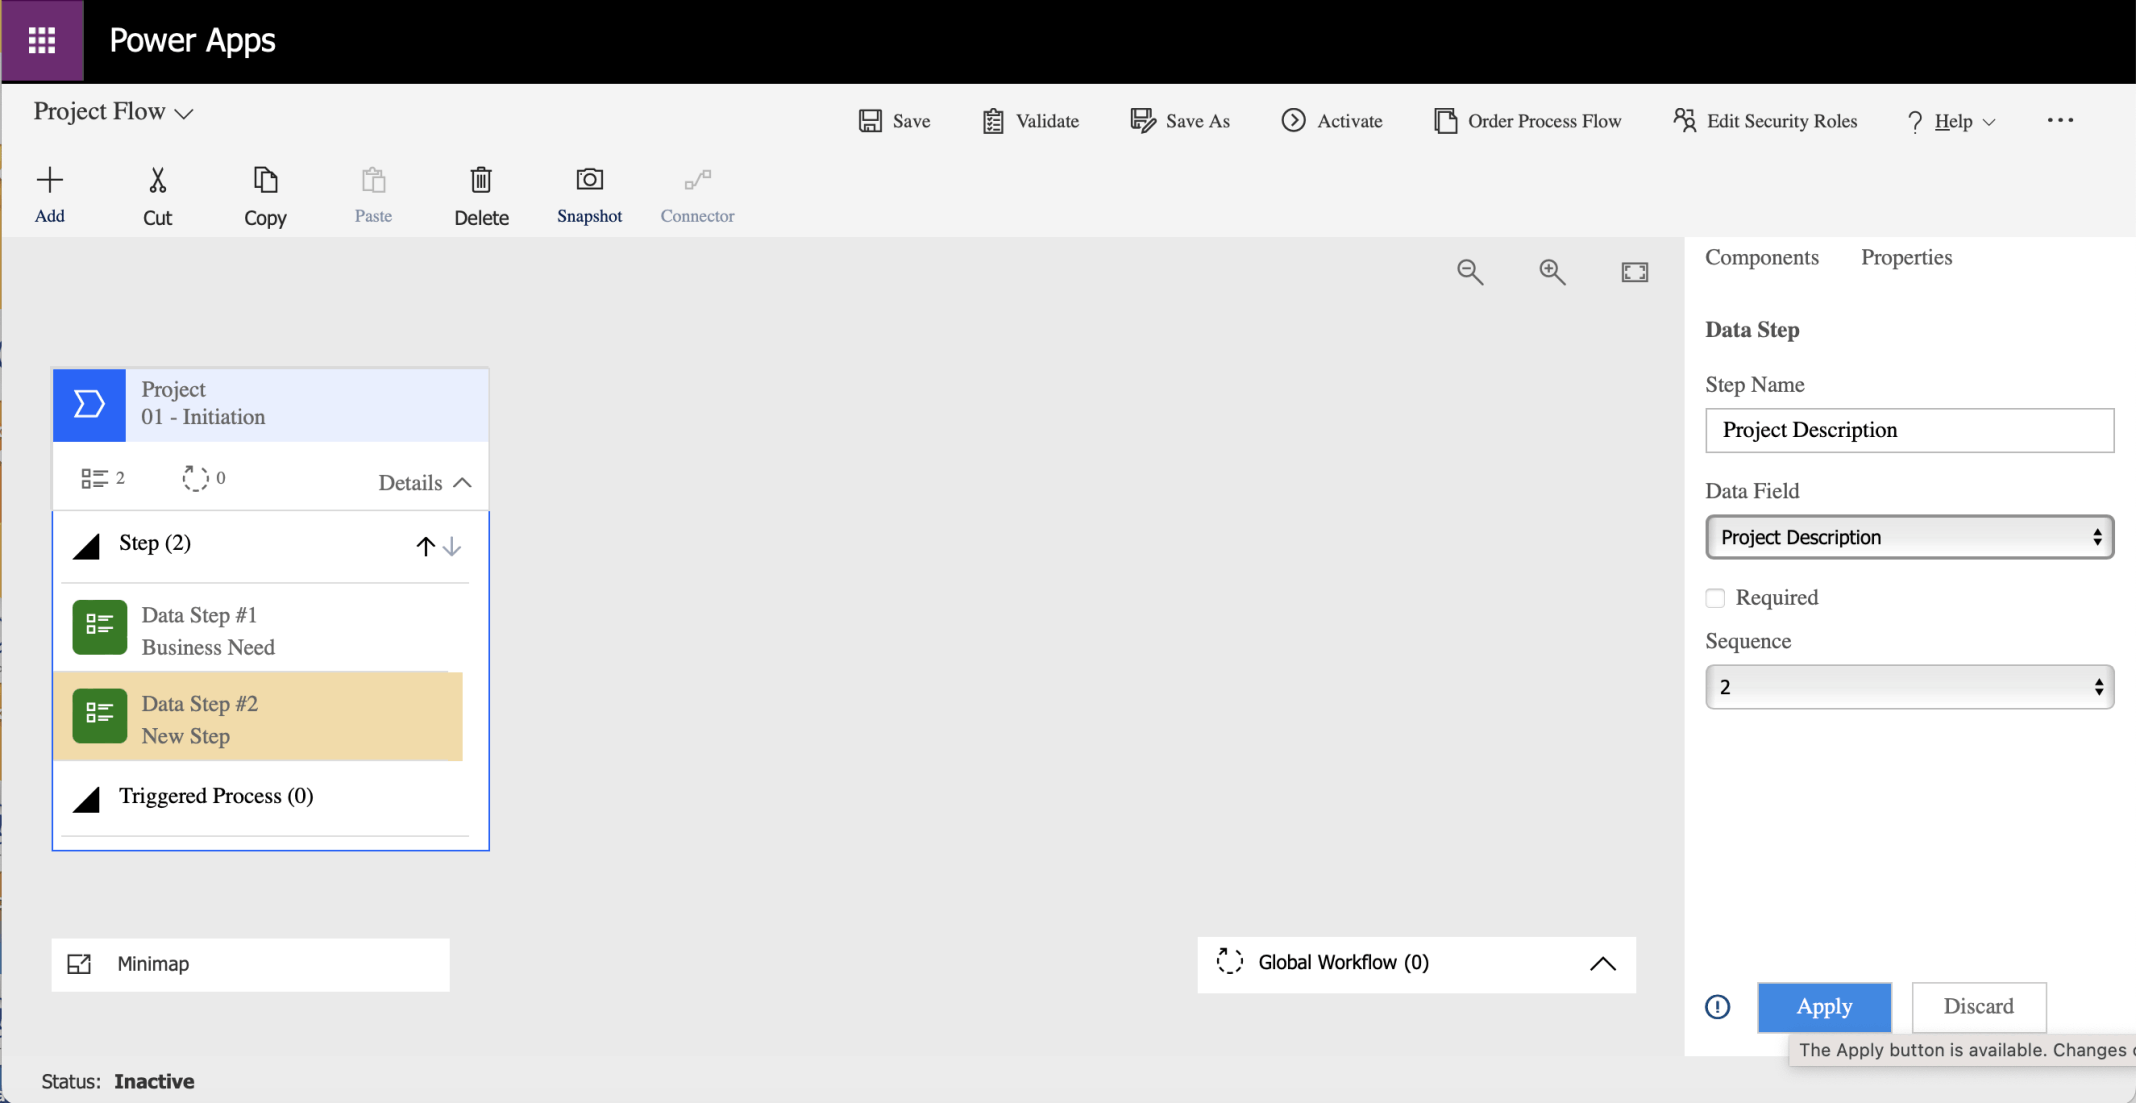Click the Discard button
This screenshot has height=1103, width=2136.
(1978, 1007)
